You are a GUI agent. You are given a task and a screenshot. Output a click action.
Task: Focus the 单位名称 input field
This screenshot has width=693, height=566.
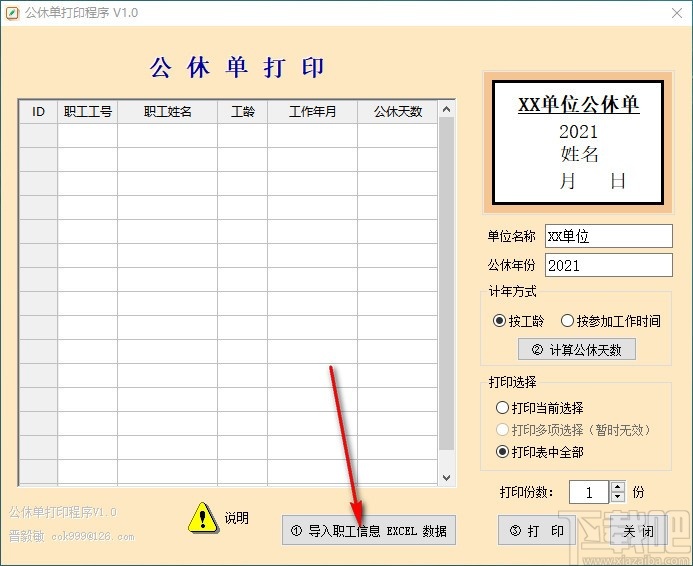[609, 236]
